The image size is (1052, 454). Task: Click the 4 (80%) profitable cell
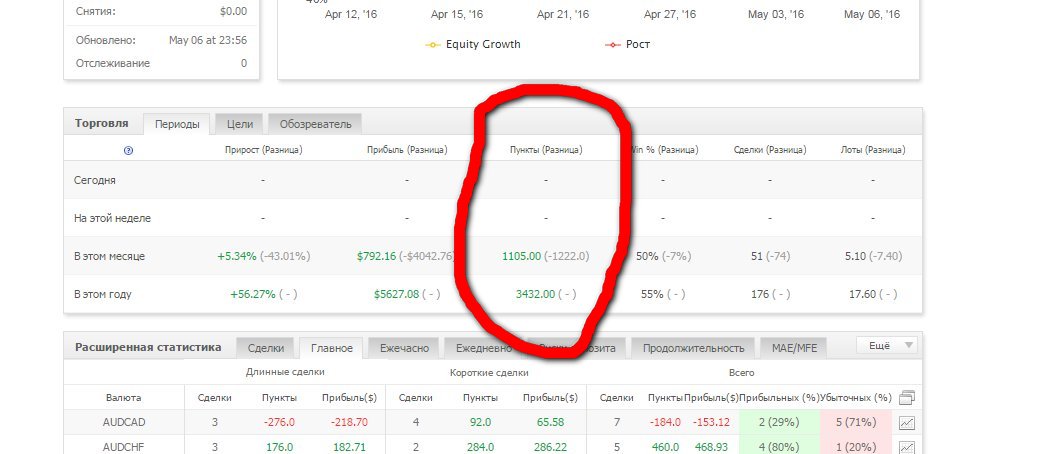tap(780, 447)
